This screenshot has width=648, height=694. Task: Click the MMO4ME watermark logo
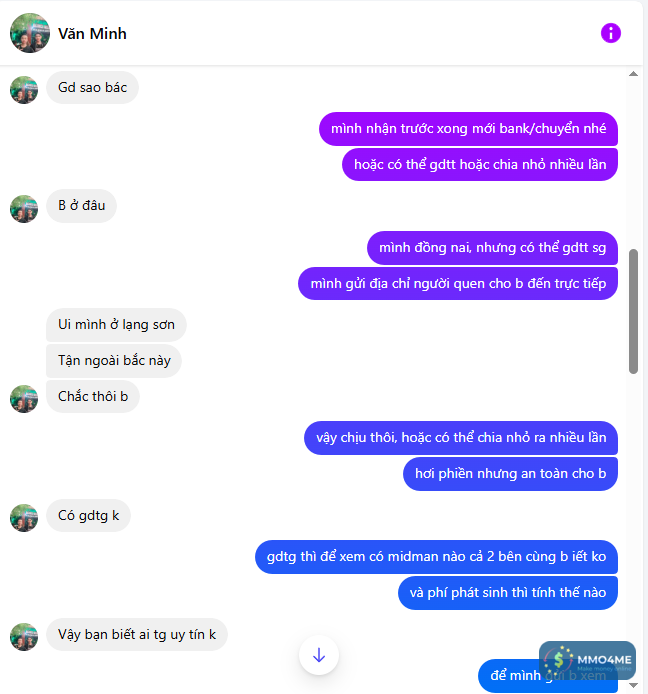point(587,661)
